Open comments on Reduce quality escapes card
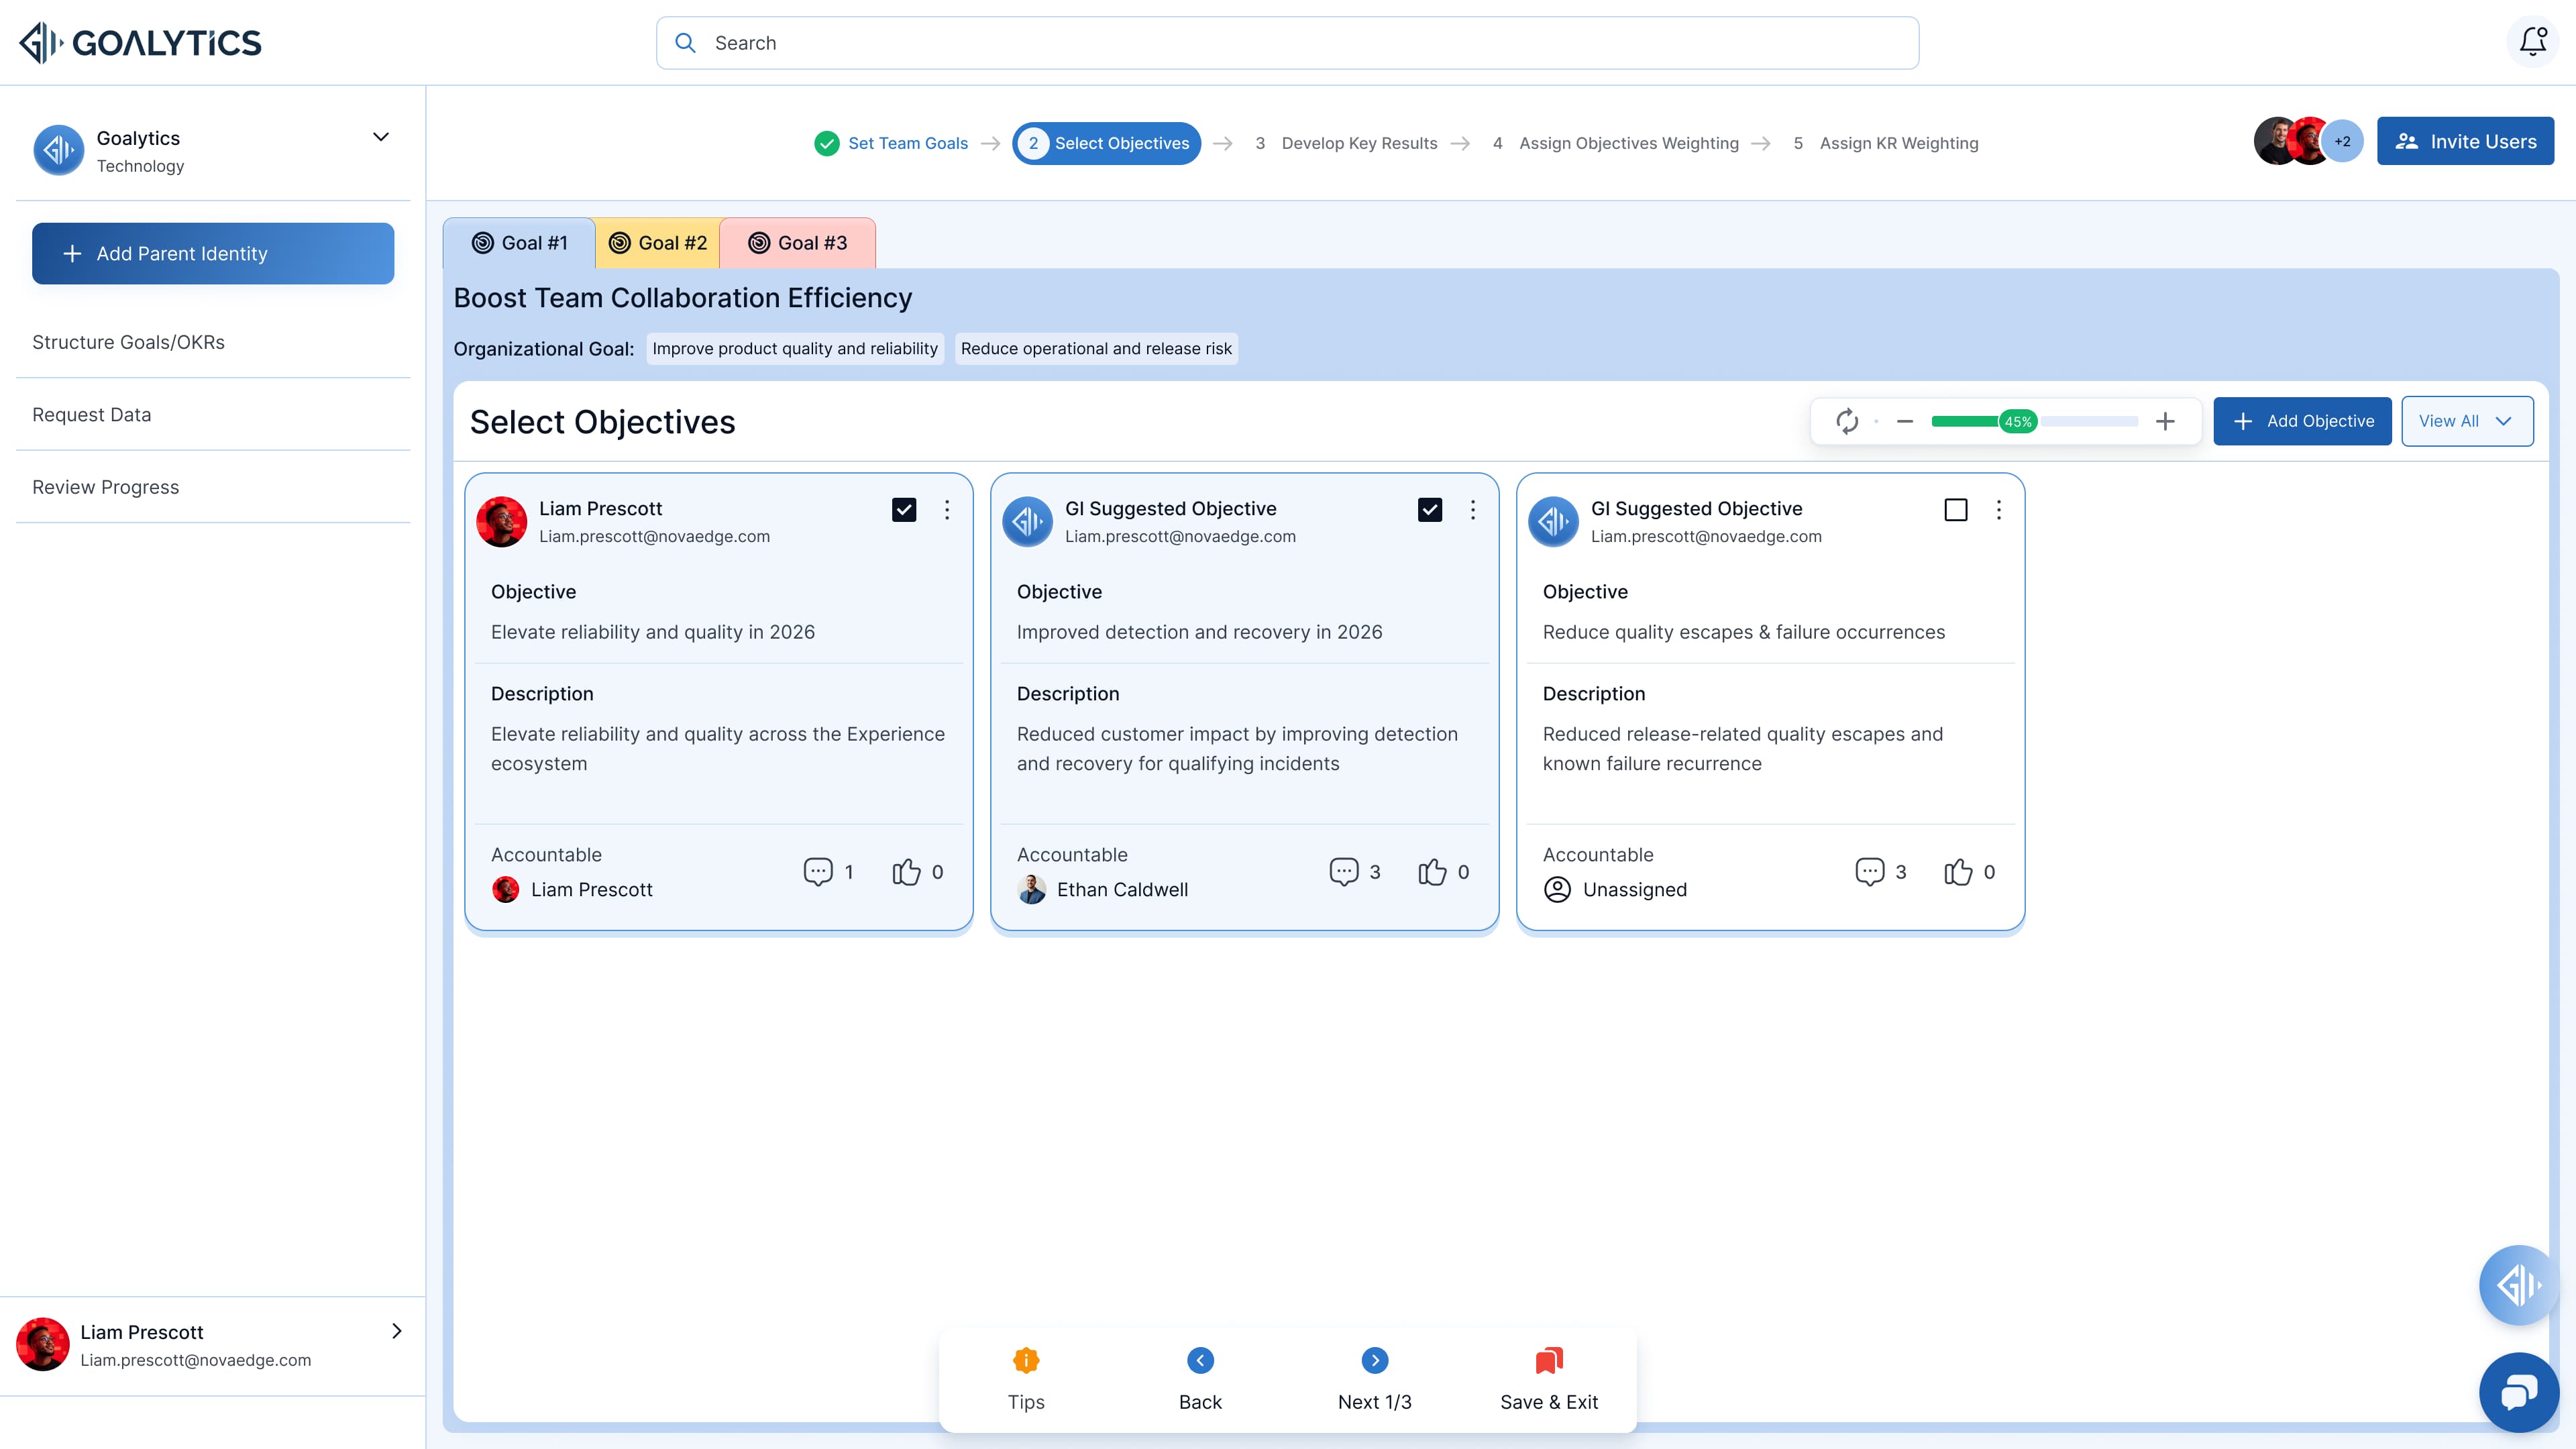 [x=1870, y=871]
